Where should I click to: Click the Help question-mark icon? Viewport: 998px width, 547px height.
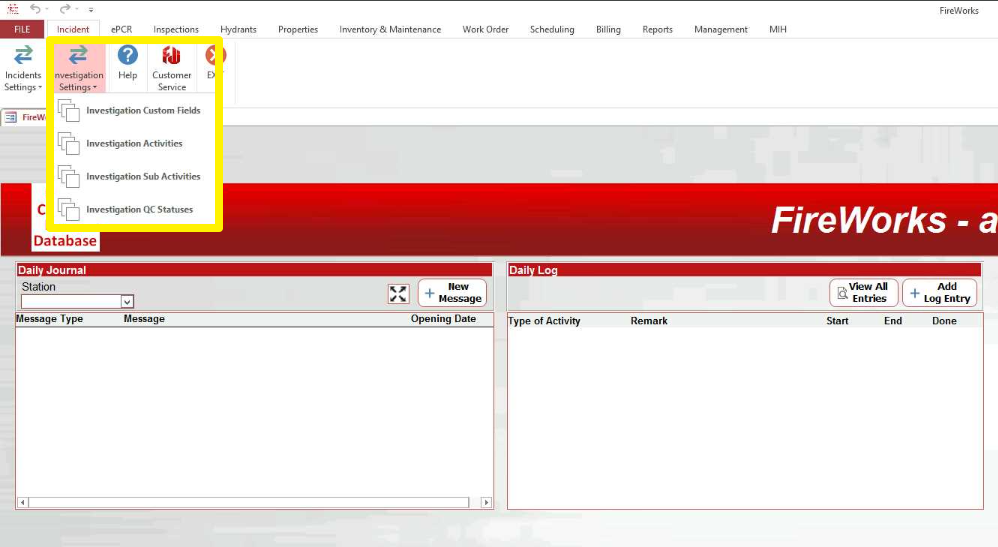pos(127,55)
